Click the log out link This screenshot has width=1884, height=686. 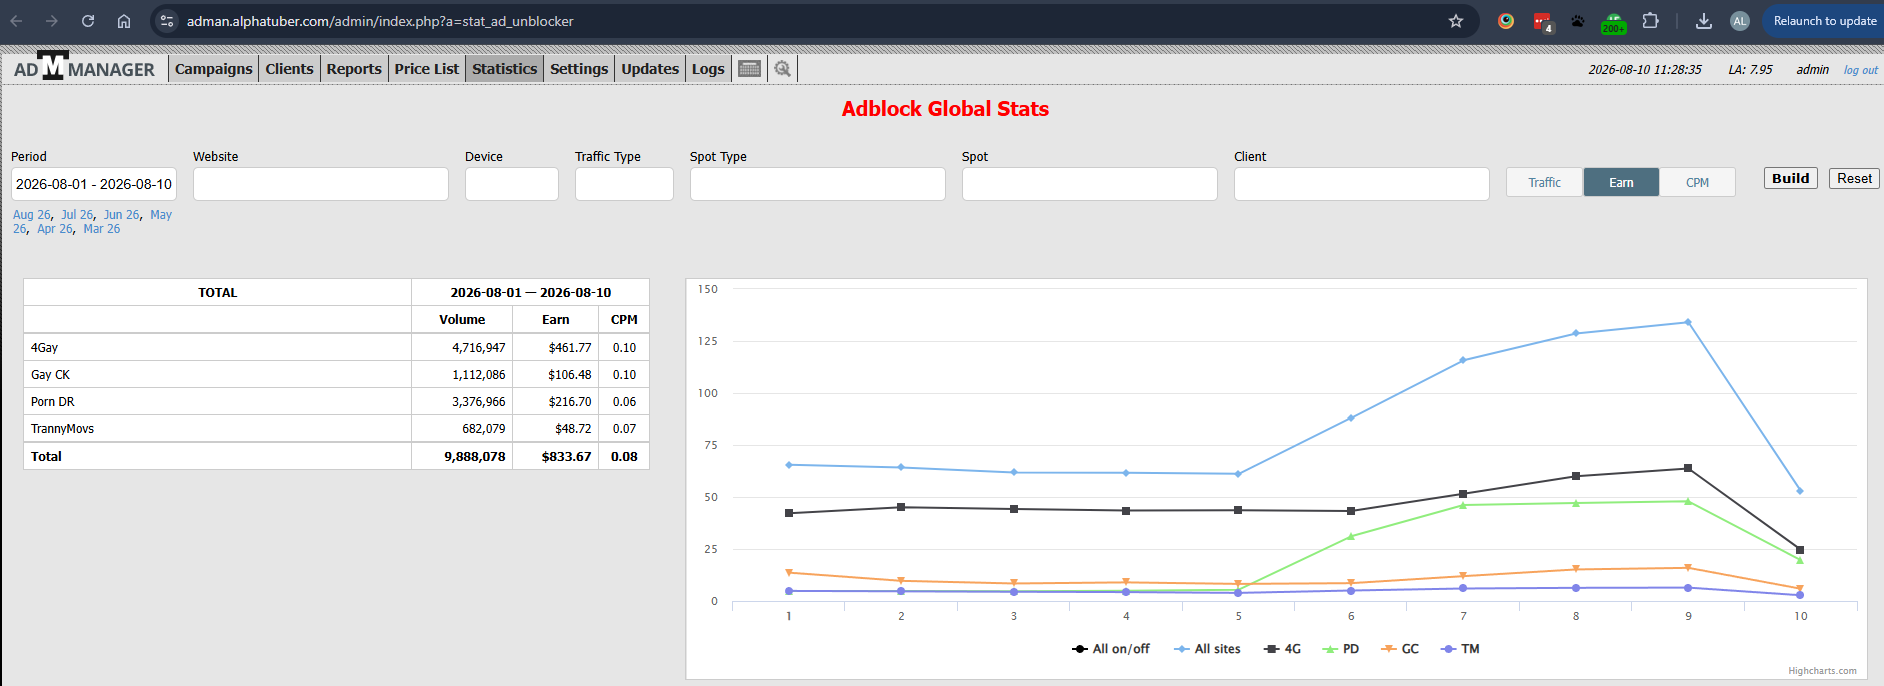(x=1861, y=70)
